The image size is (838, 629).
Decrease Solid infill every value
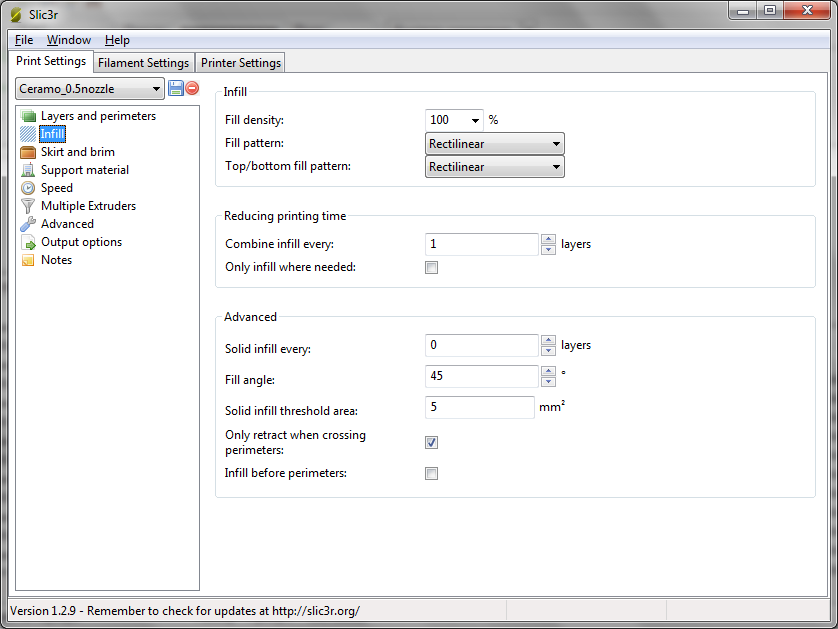click(x=548, y=351)
